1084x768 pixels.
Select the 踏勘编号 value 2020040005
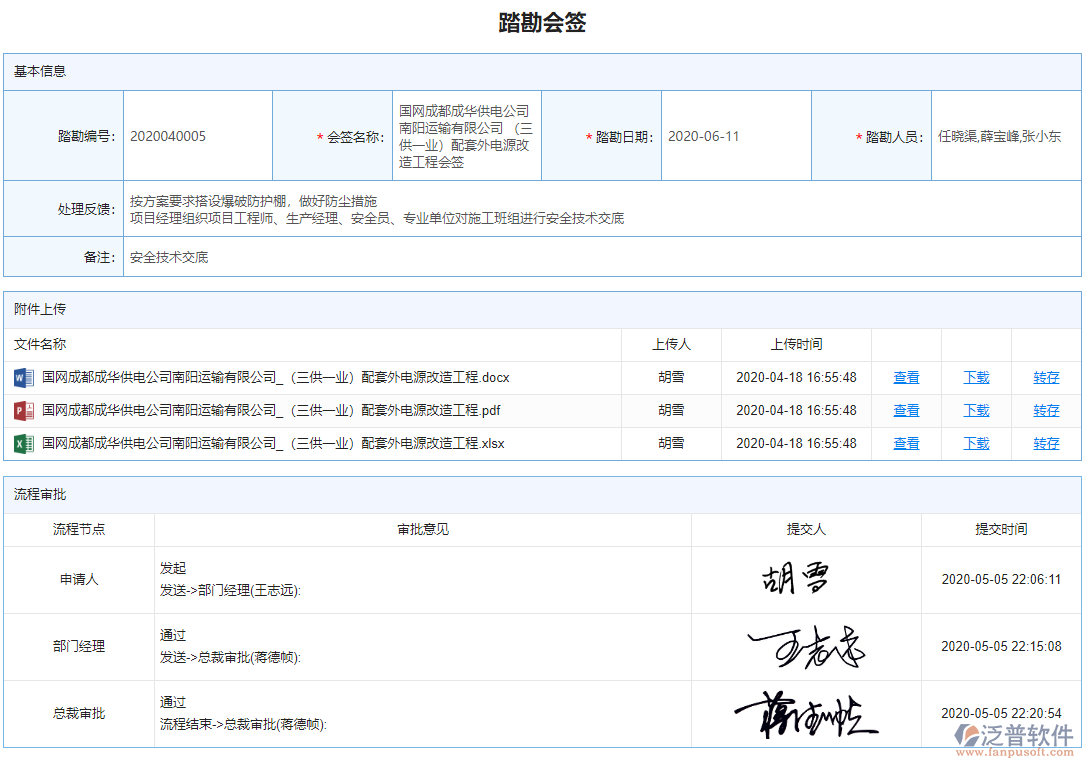click(168, 135)
